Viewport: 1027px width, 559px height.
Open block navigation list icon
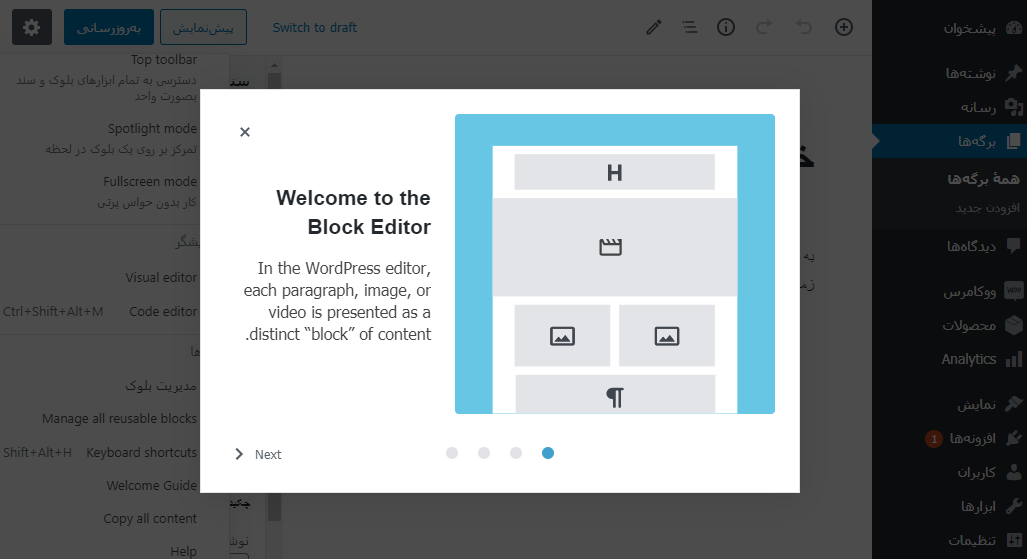pyautogui.click(x=689, y=28)
